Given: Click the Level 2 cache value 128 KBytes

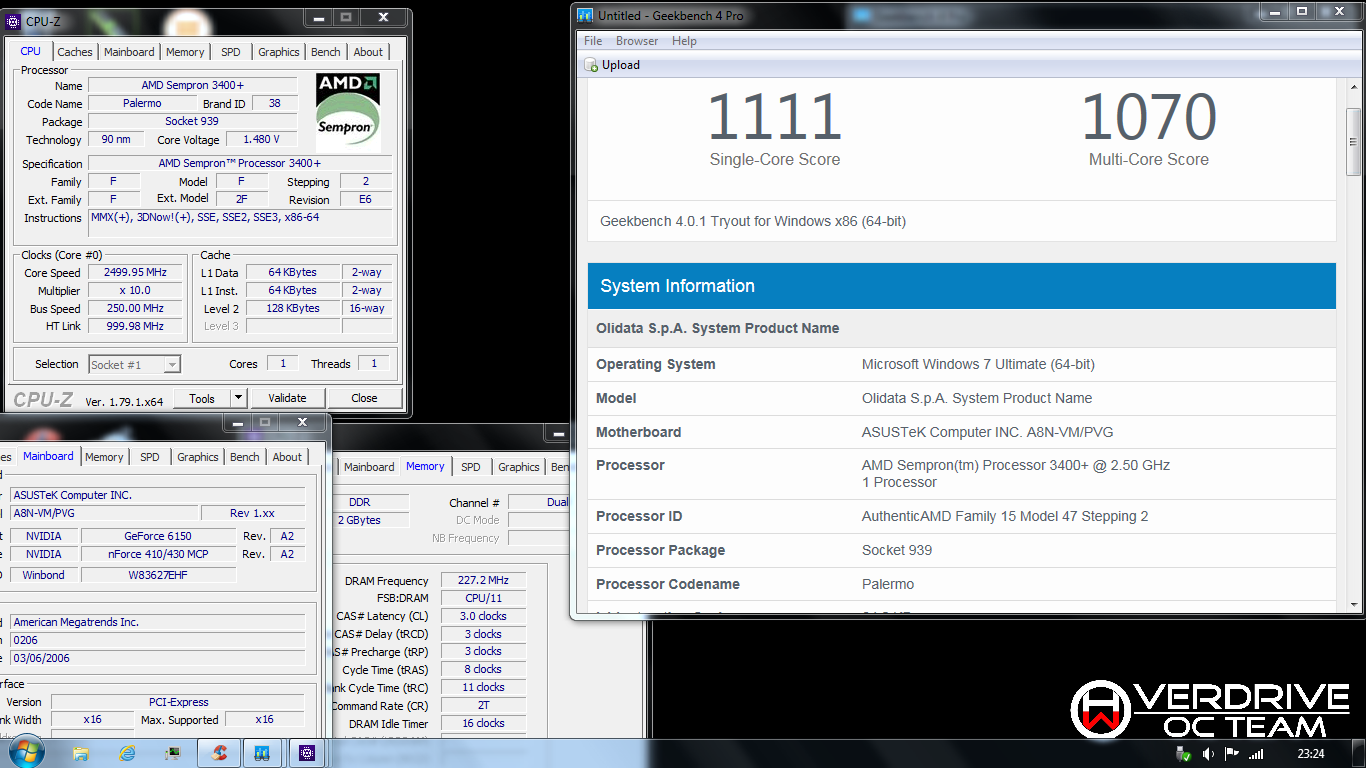Looking at the screenshot, I should pyautogui.click(x=292, y=309).
